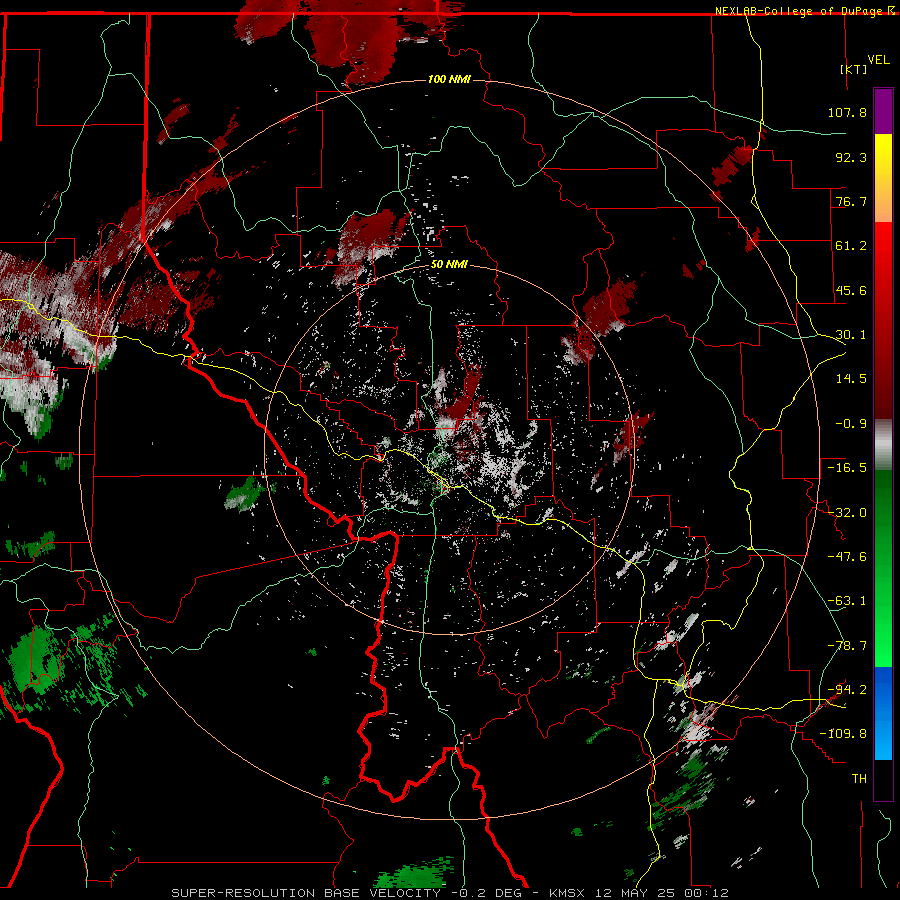Click the SUPER-RESOLUTION BASE VELOCITY caption
900x900 pixels.
(307, 893)
